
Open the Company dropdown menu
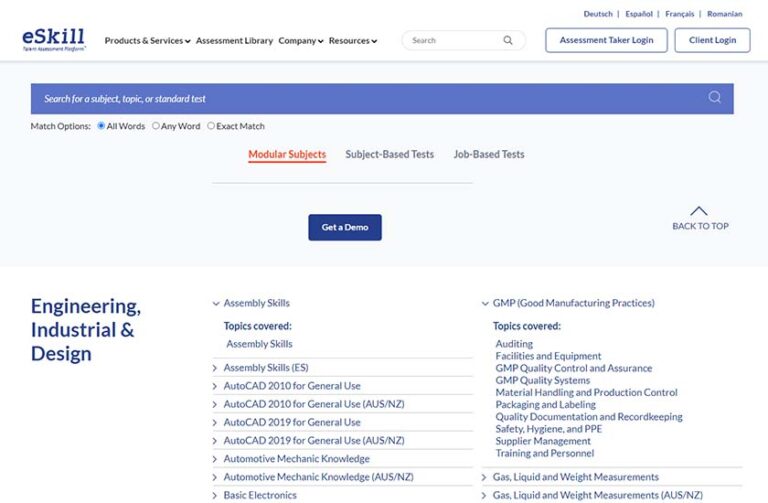pos(301,41)
